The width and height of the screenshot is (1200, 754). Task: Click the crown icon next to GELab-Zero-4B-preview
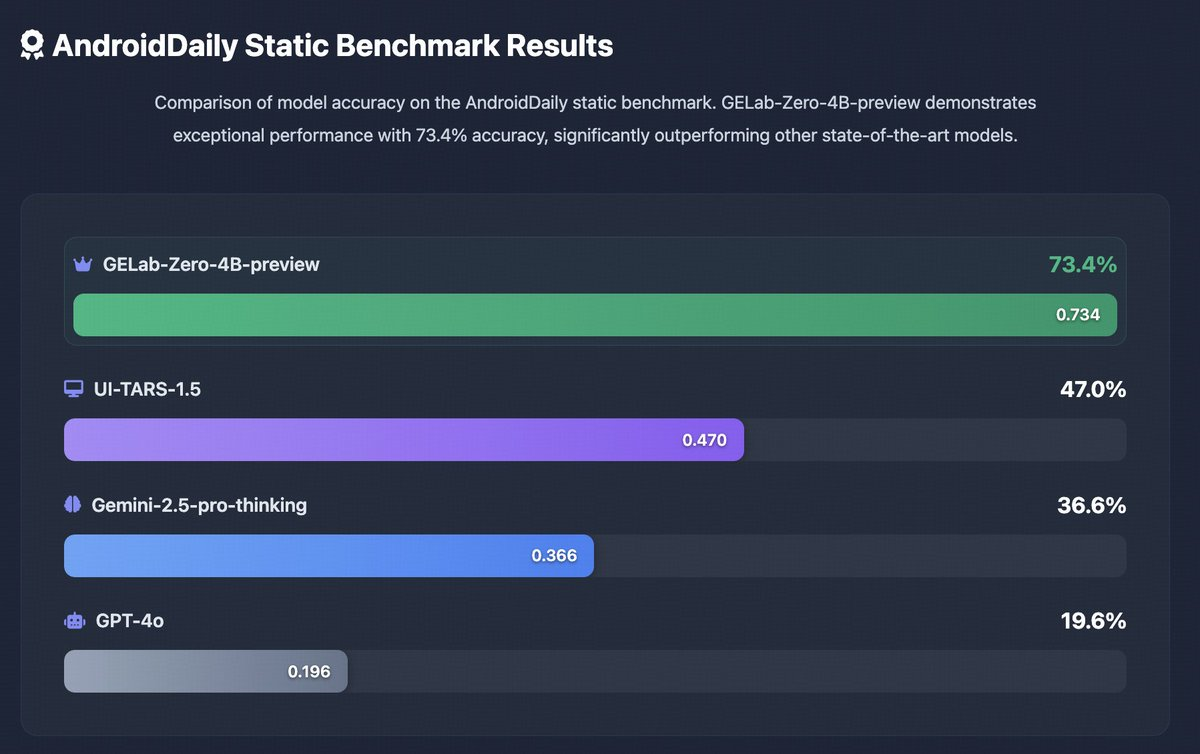(x=83, y=265)
